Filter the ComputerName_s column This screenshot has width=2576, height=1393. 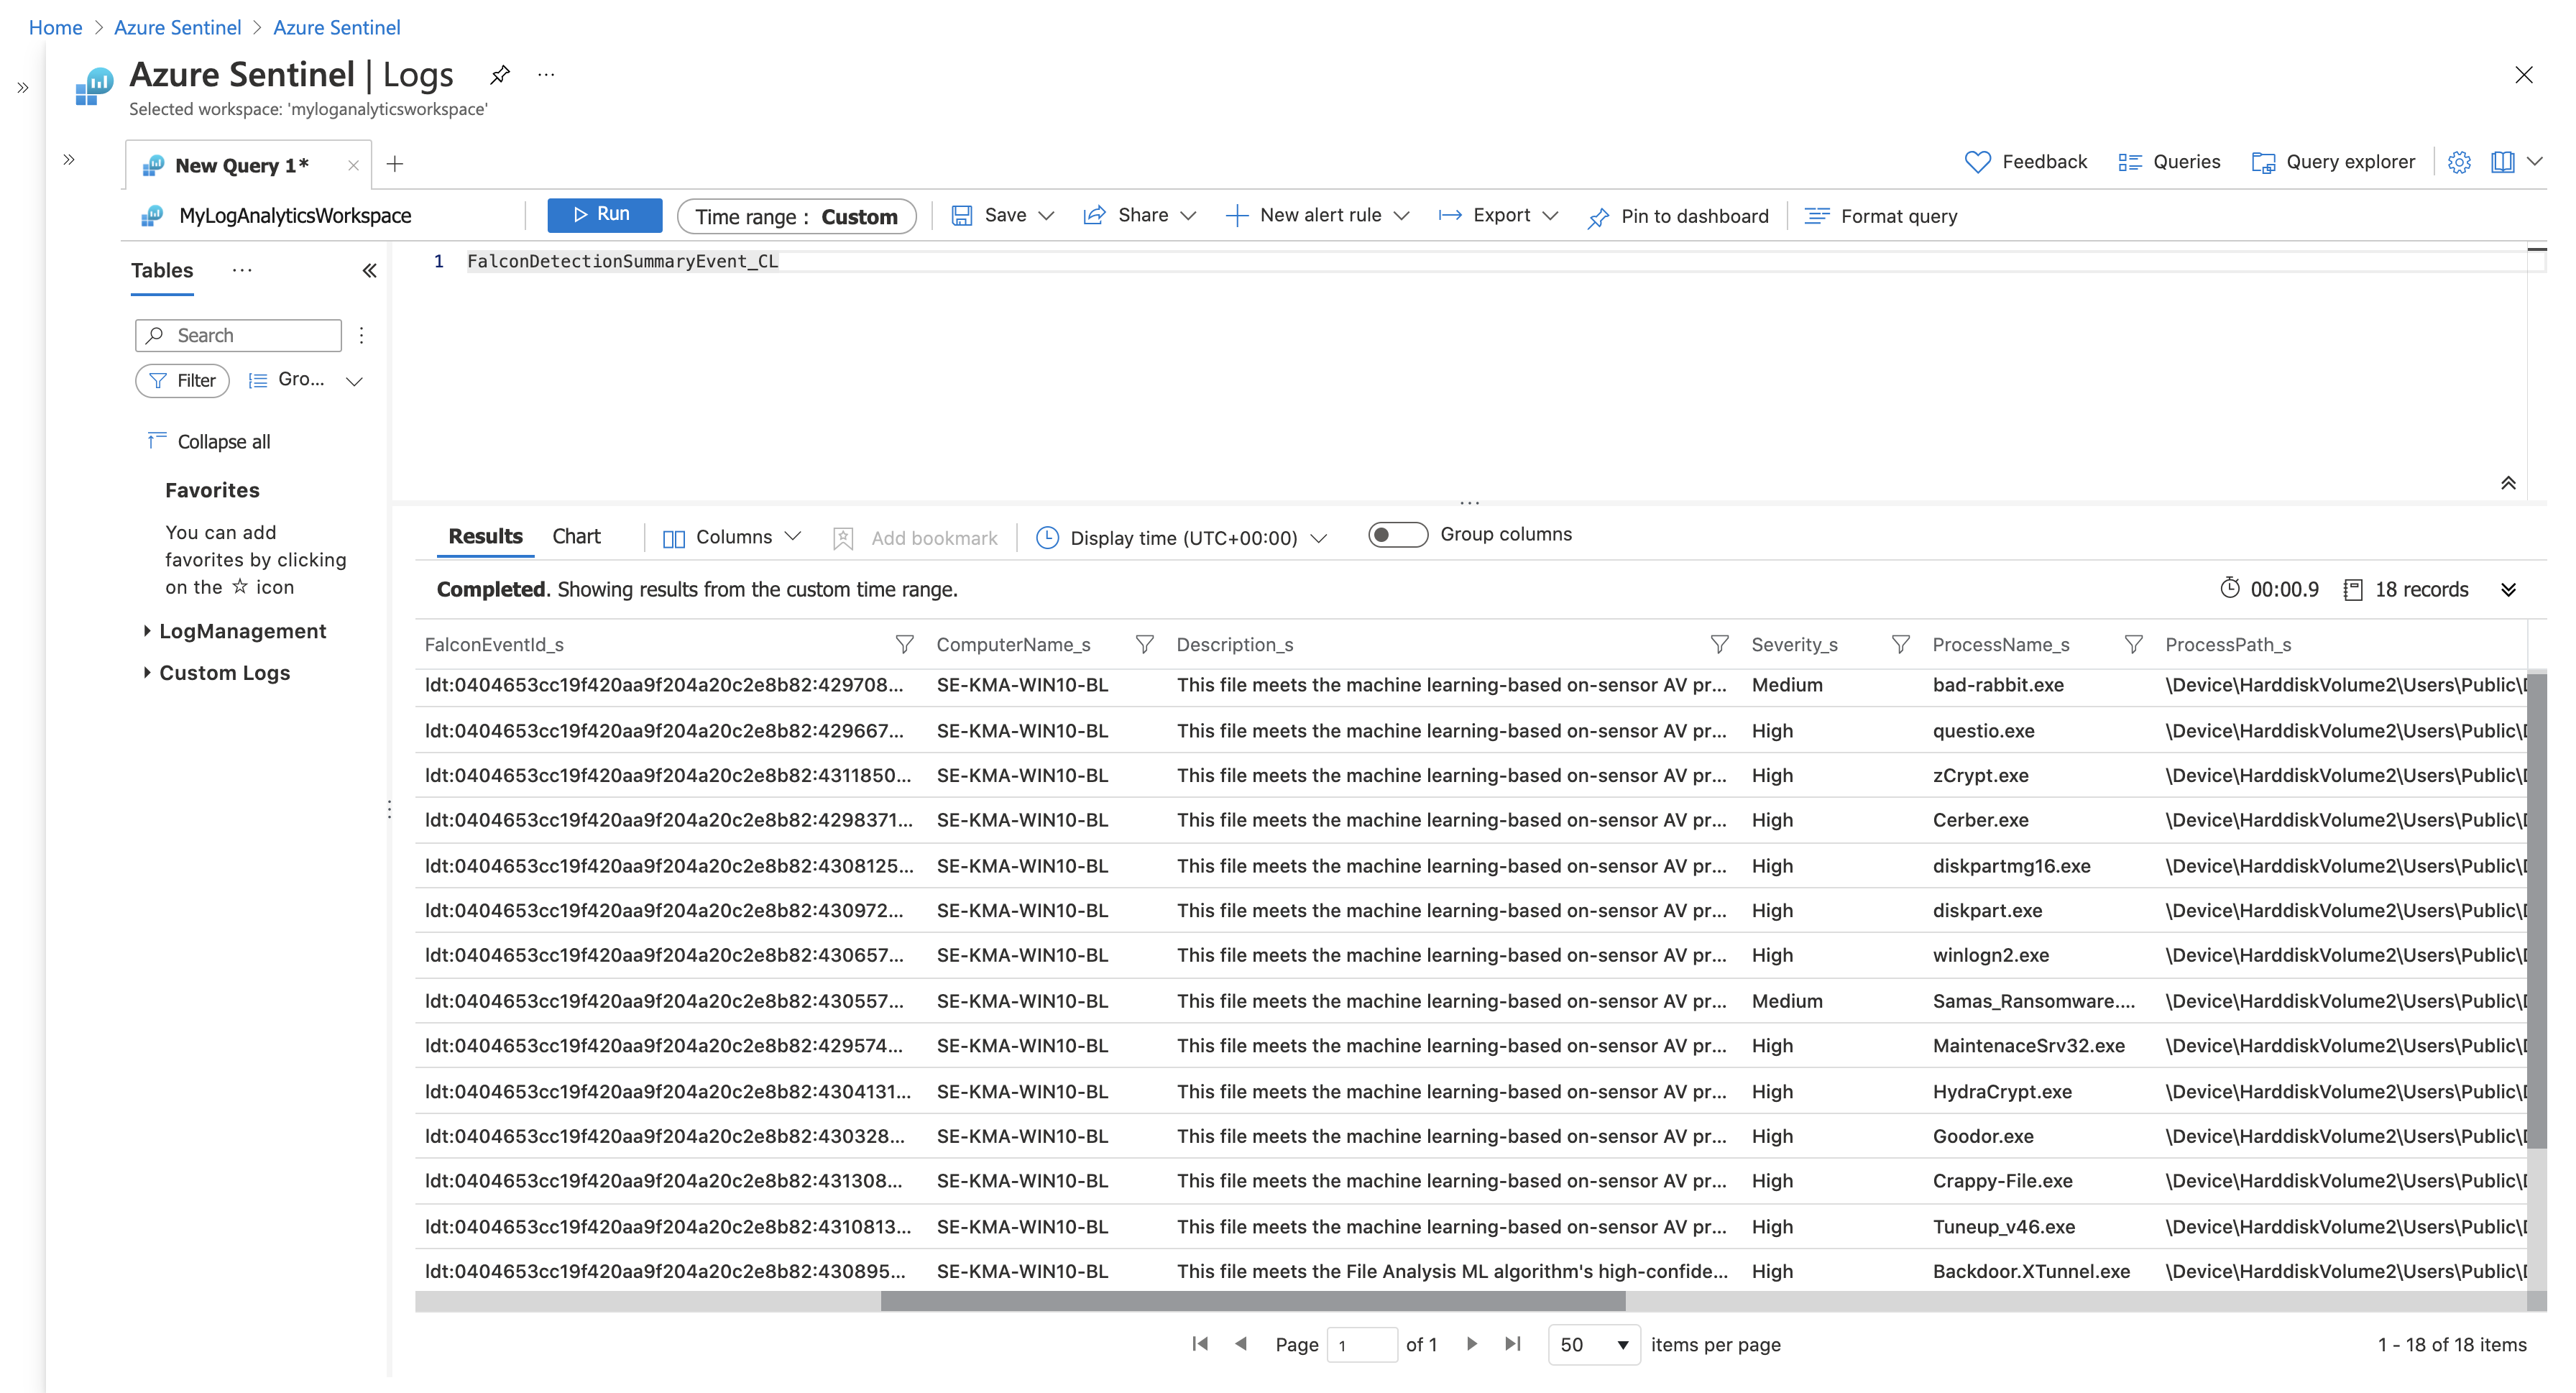(x=1144, y=645)
